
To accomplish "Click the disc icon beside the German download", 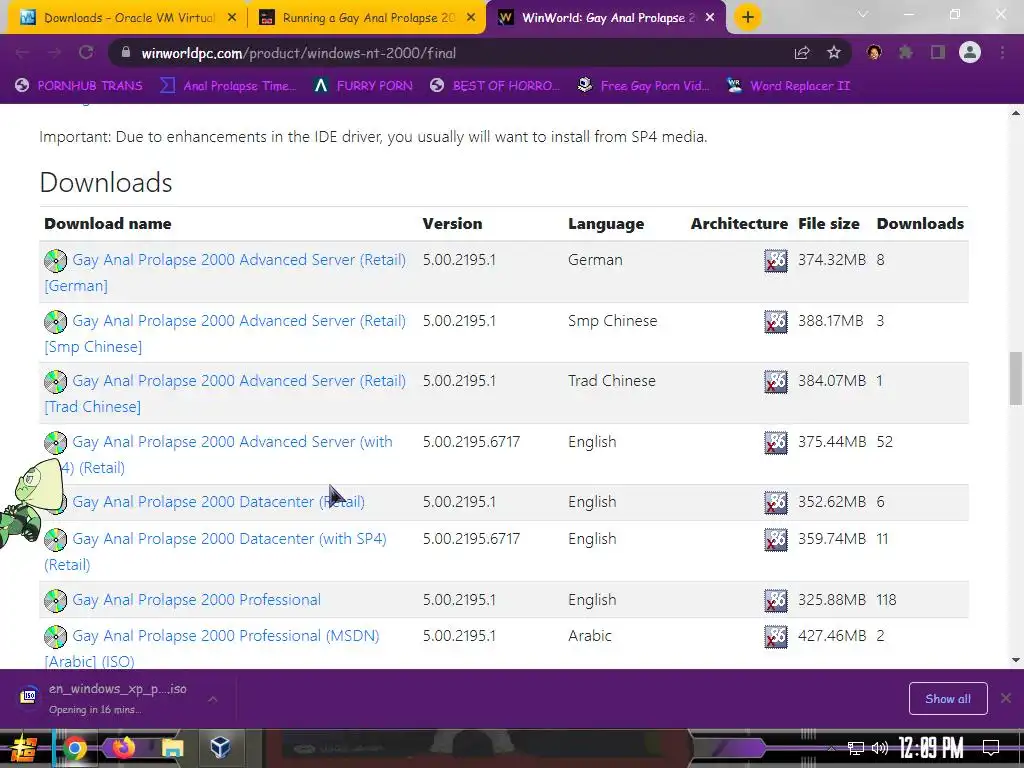I will pos(56,261).
